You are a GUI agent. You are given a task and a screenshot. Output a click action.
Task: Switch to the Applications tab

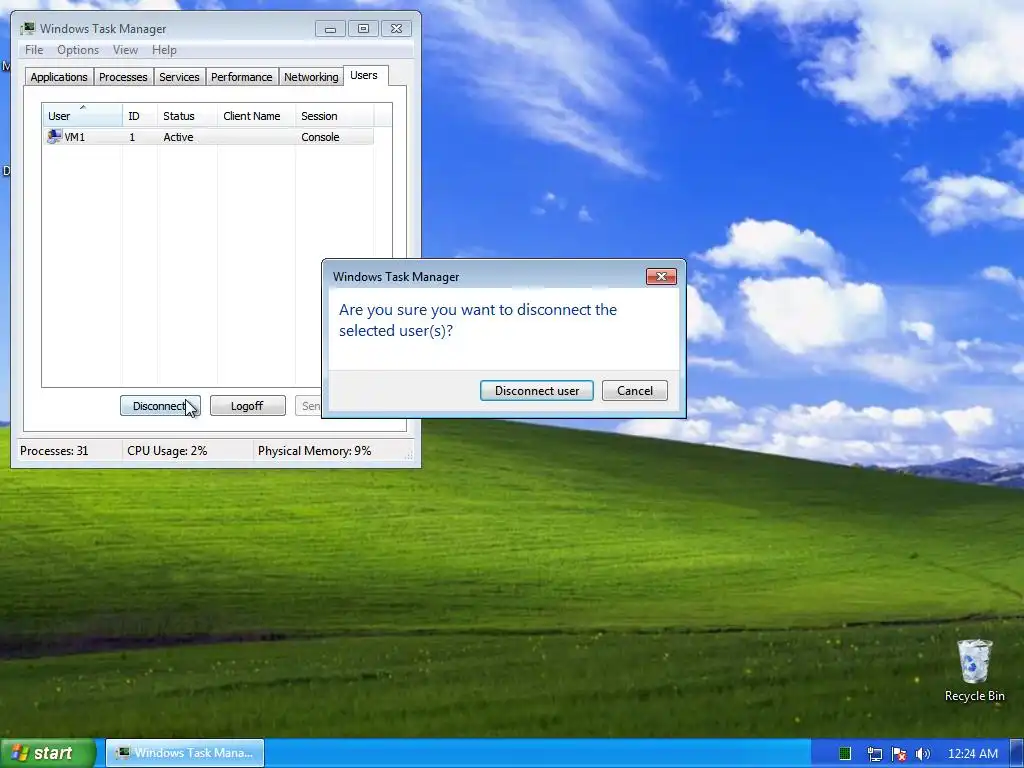click(59, 77)
